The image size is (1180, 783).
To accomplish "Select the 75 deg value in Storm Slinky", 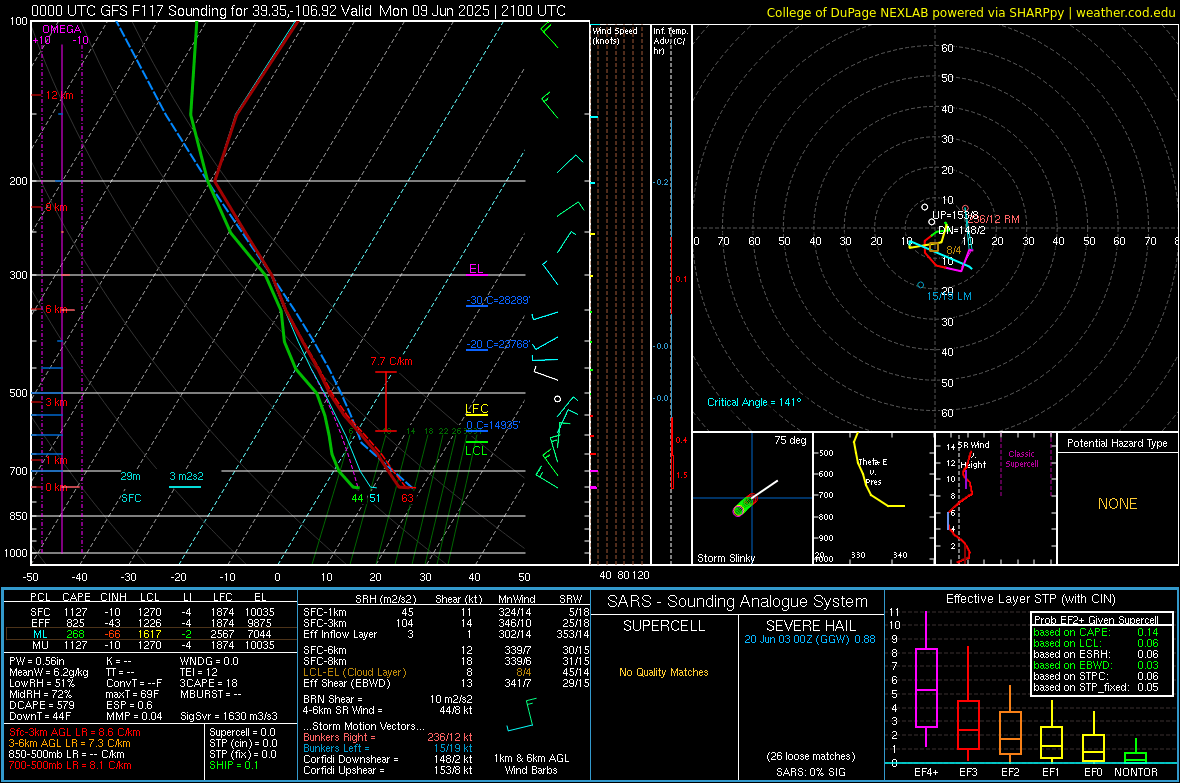I will [x=790, y=440].
